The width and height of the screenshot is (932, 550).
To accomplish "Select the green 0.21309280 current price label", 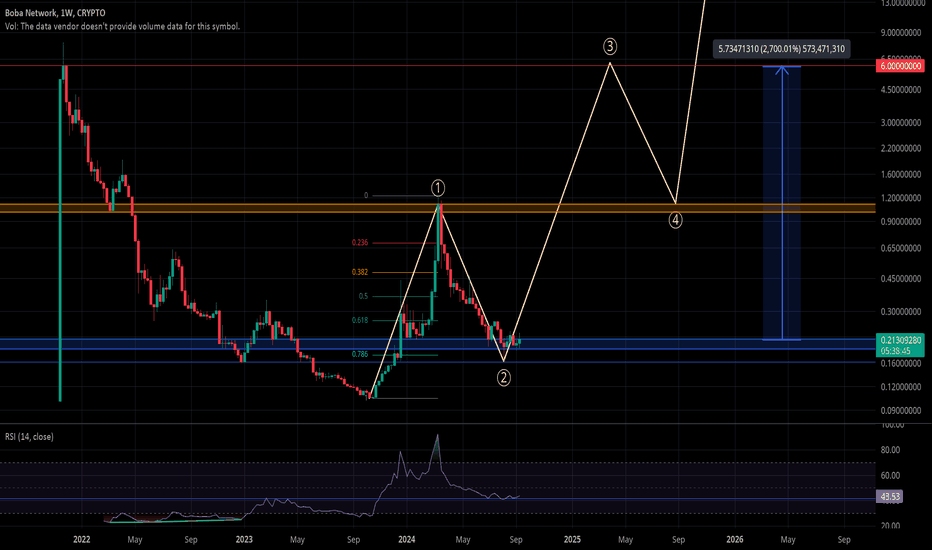I will (x=900, y=340).
